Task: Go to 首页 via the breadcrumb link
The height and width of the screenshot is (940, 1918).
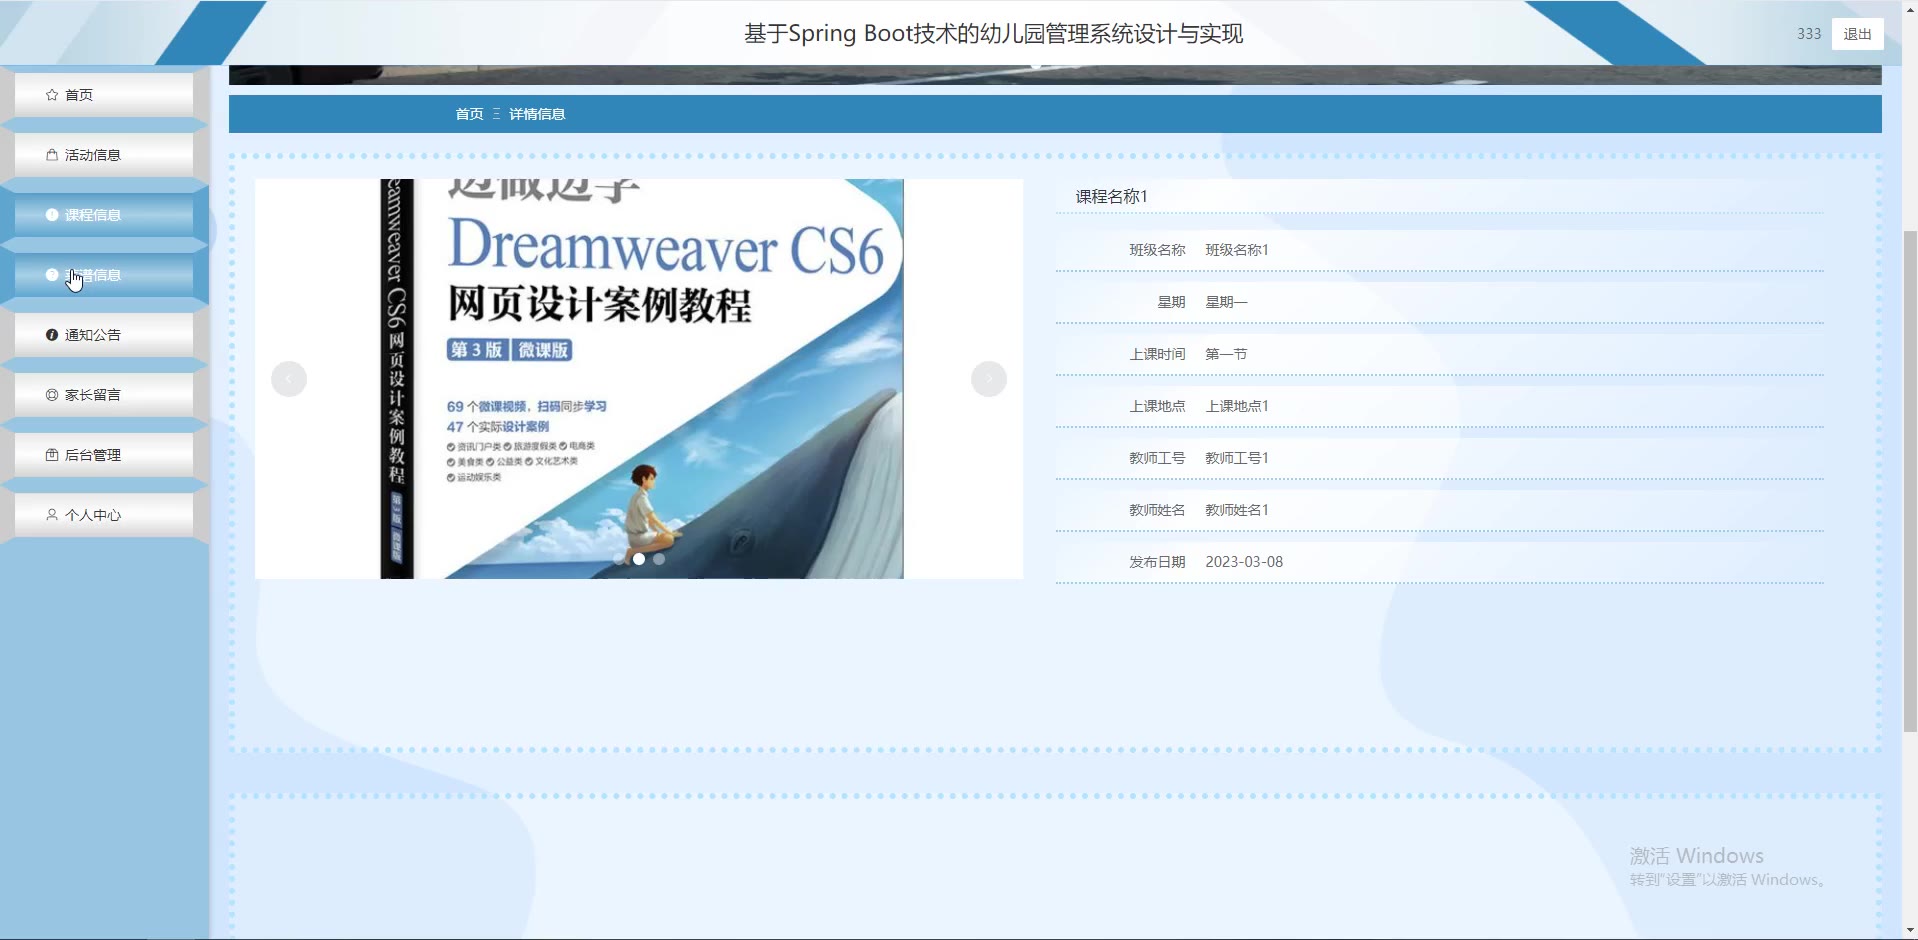Action: click(x=469, y=114)
